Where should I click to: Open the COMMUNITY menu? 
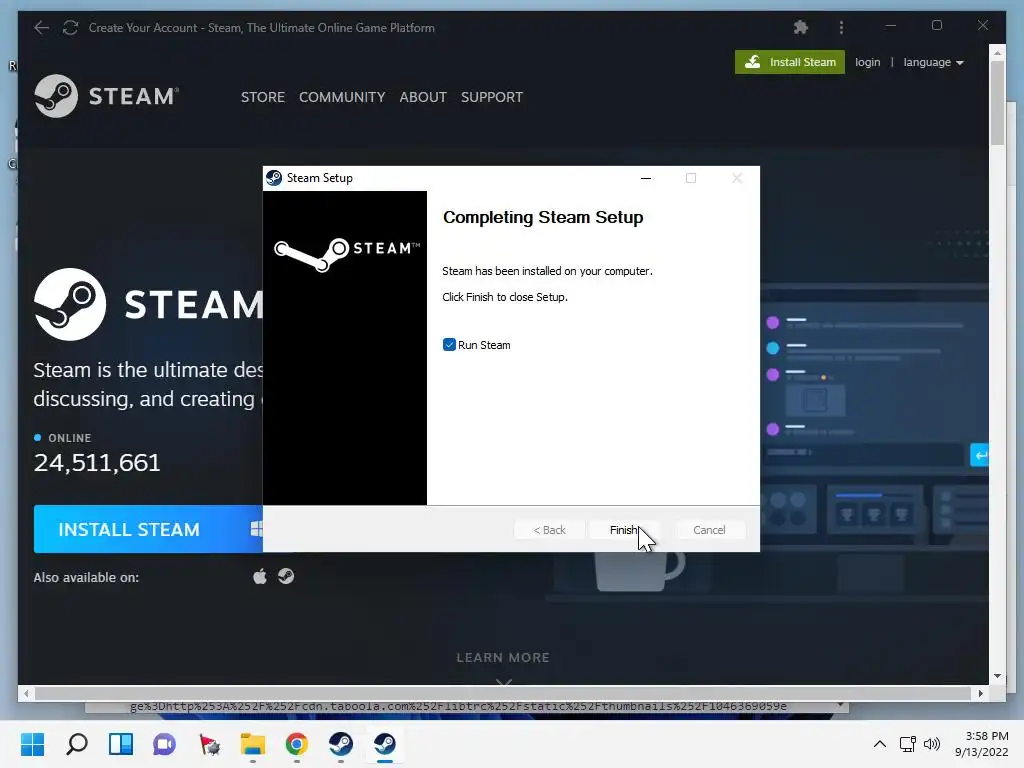(342, 97)
